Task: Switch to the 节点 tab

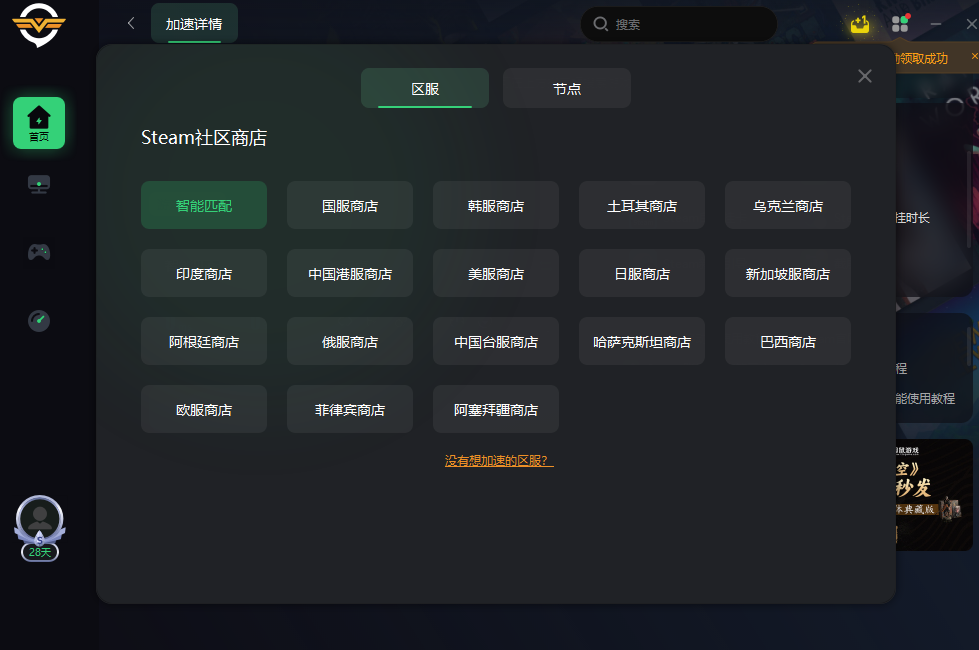Action: point(567,88)
